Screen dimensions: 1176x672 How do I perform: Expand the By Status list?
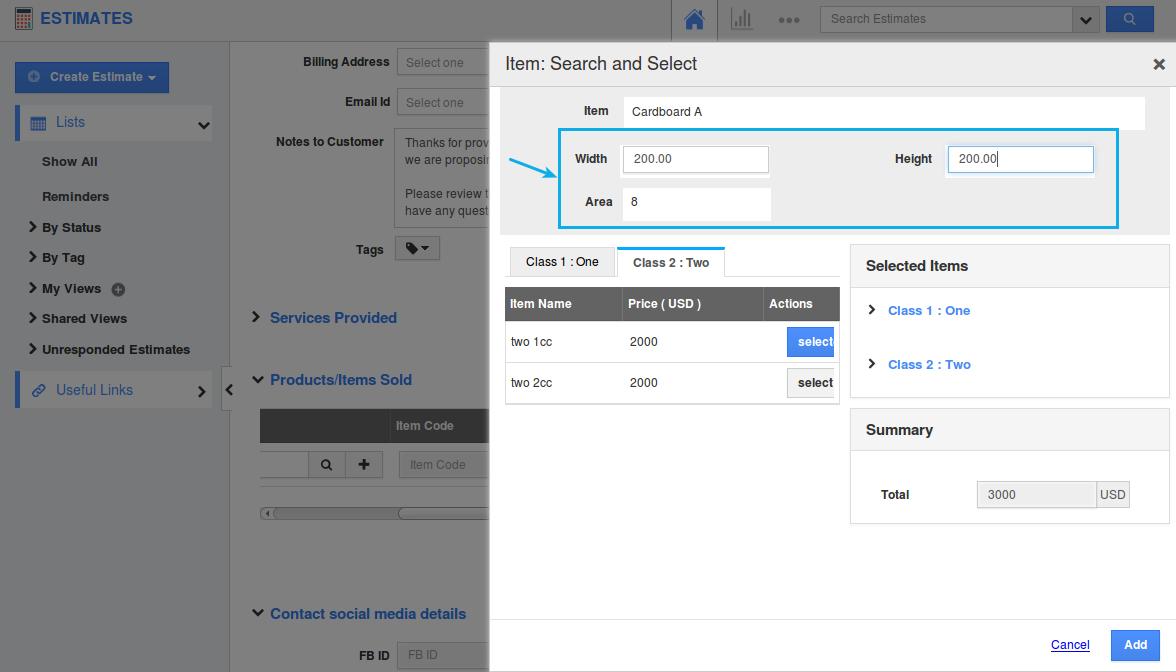tap(34, 228)
